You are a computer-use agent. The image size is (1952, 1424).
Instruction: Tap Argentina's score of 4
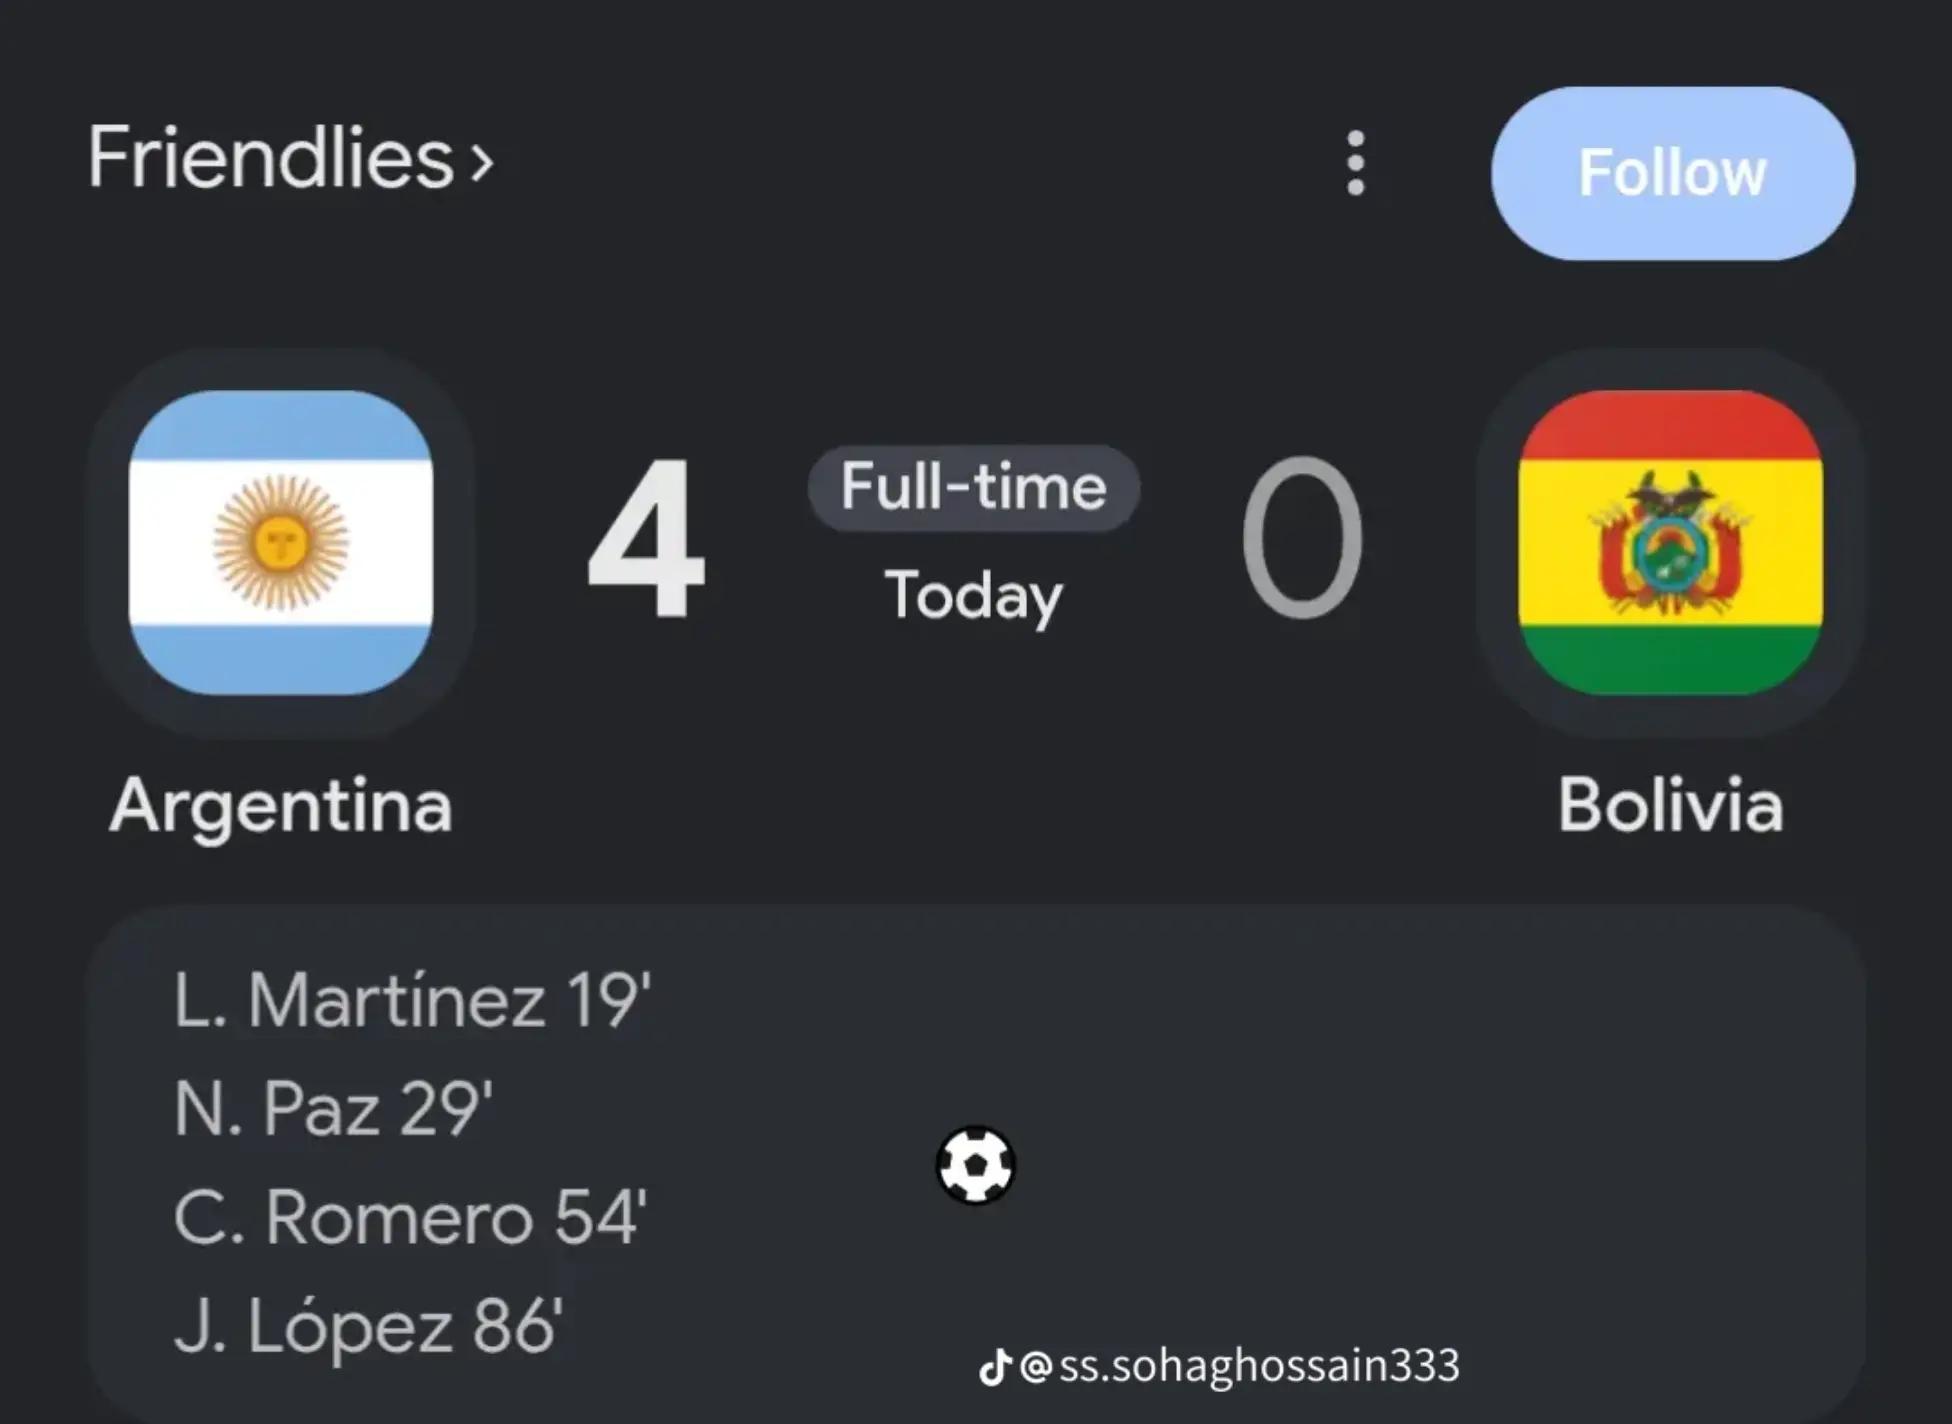646,538
